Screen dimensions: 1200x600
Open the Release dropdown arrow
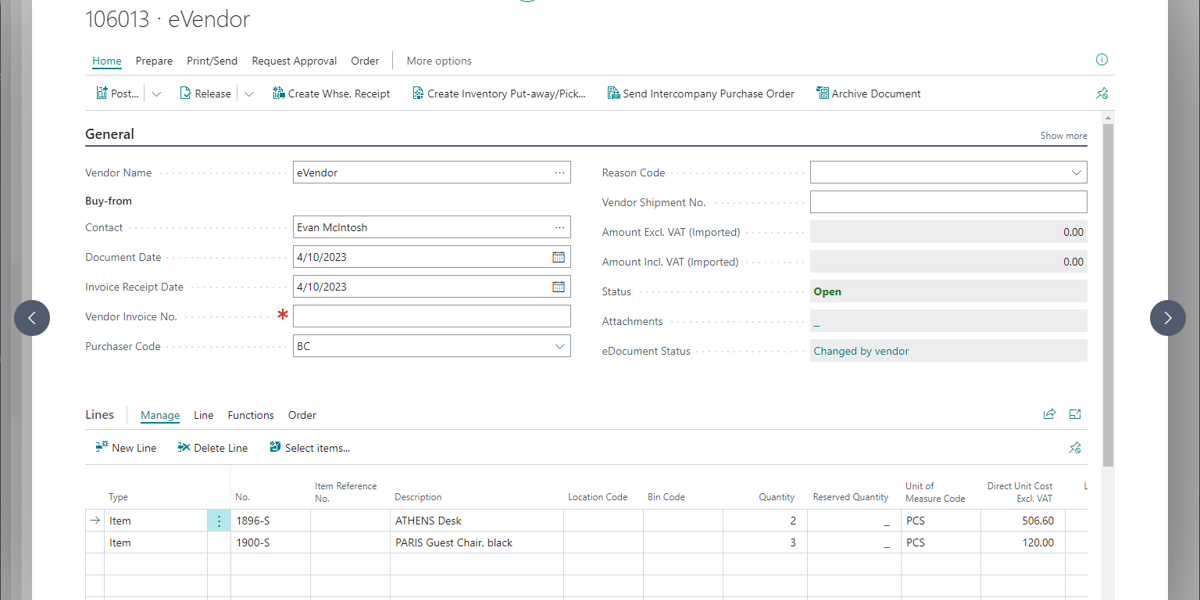[x=249, y=94]
